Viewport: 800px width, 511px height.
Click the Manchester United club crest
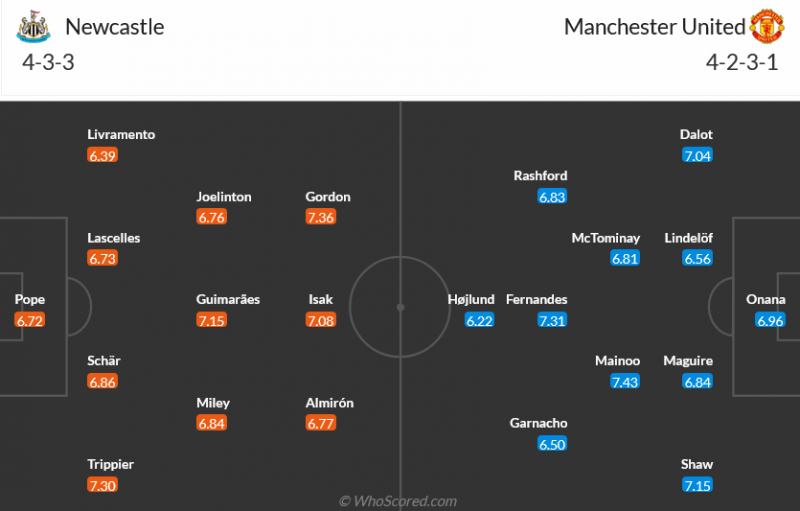pyautogui.click(x=767, y=27)
